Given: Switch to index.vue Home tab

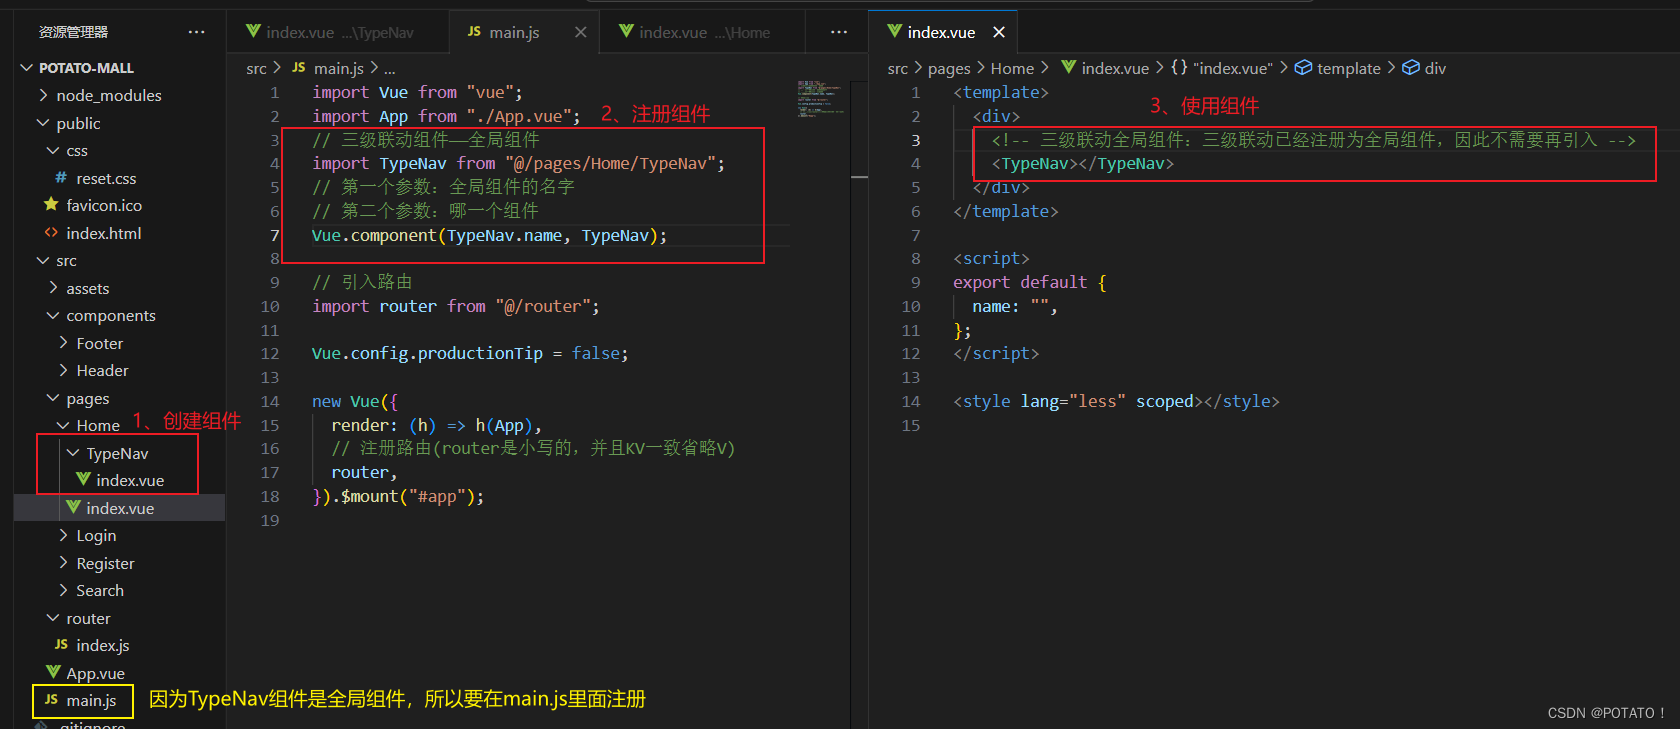Looking at the screenshot, I should (x=702, y=32).
